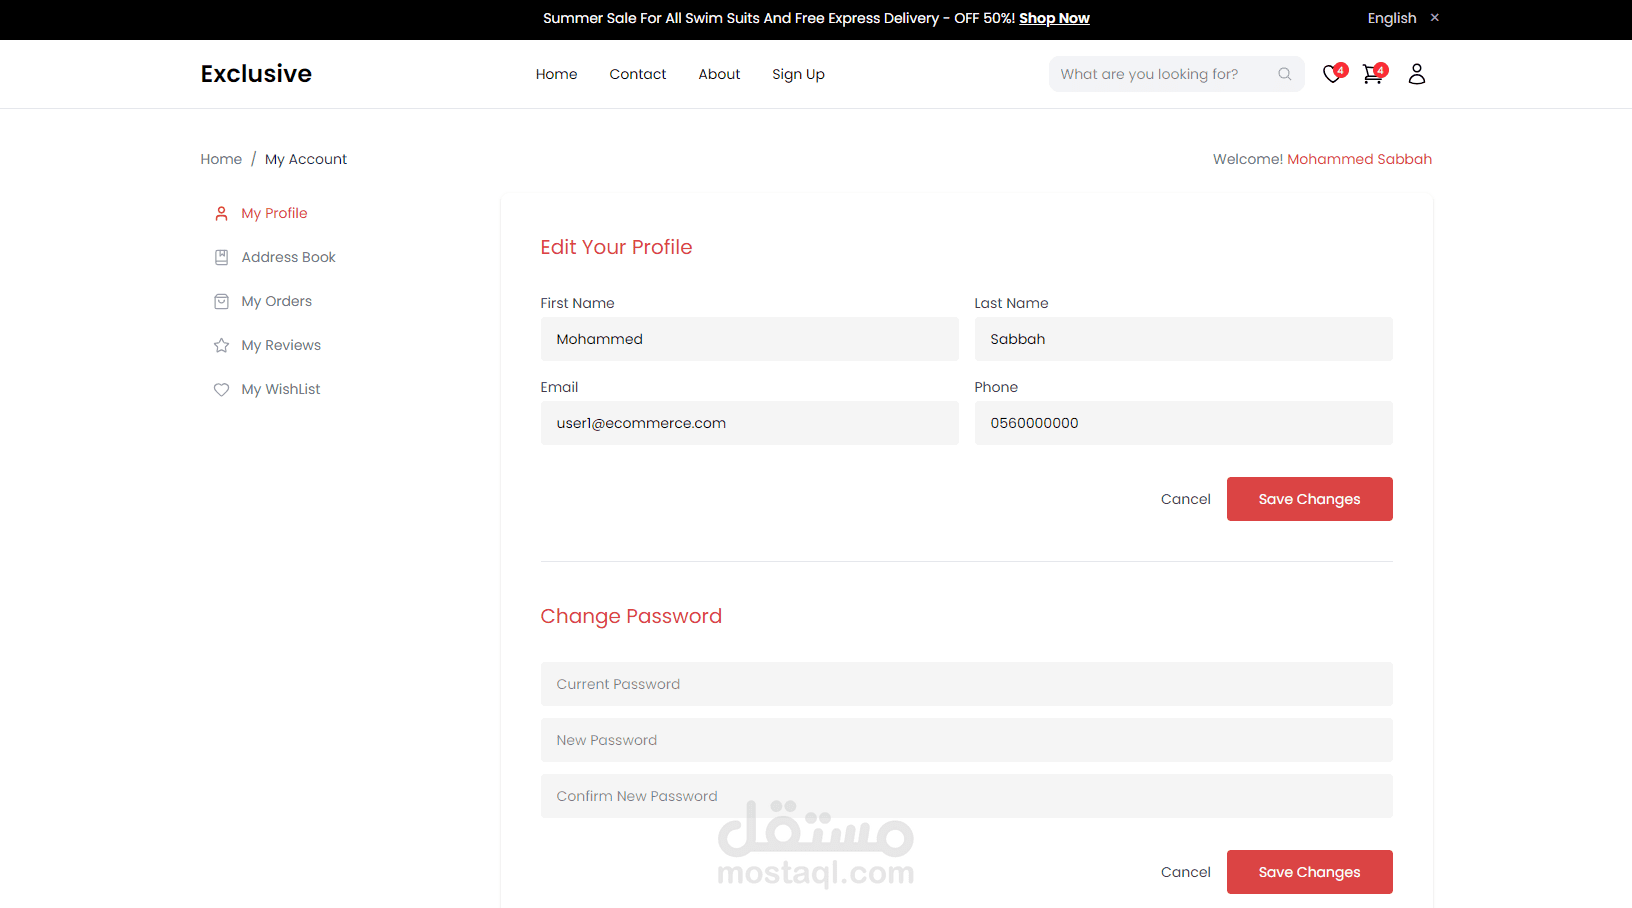Open the Sign Up page
The image size is (1632, 908).
[x=798, y=74]
